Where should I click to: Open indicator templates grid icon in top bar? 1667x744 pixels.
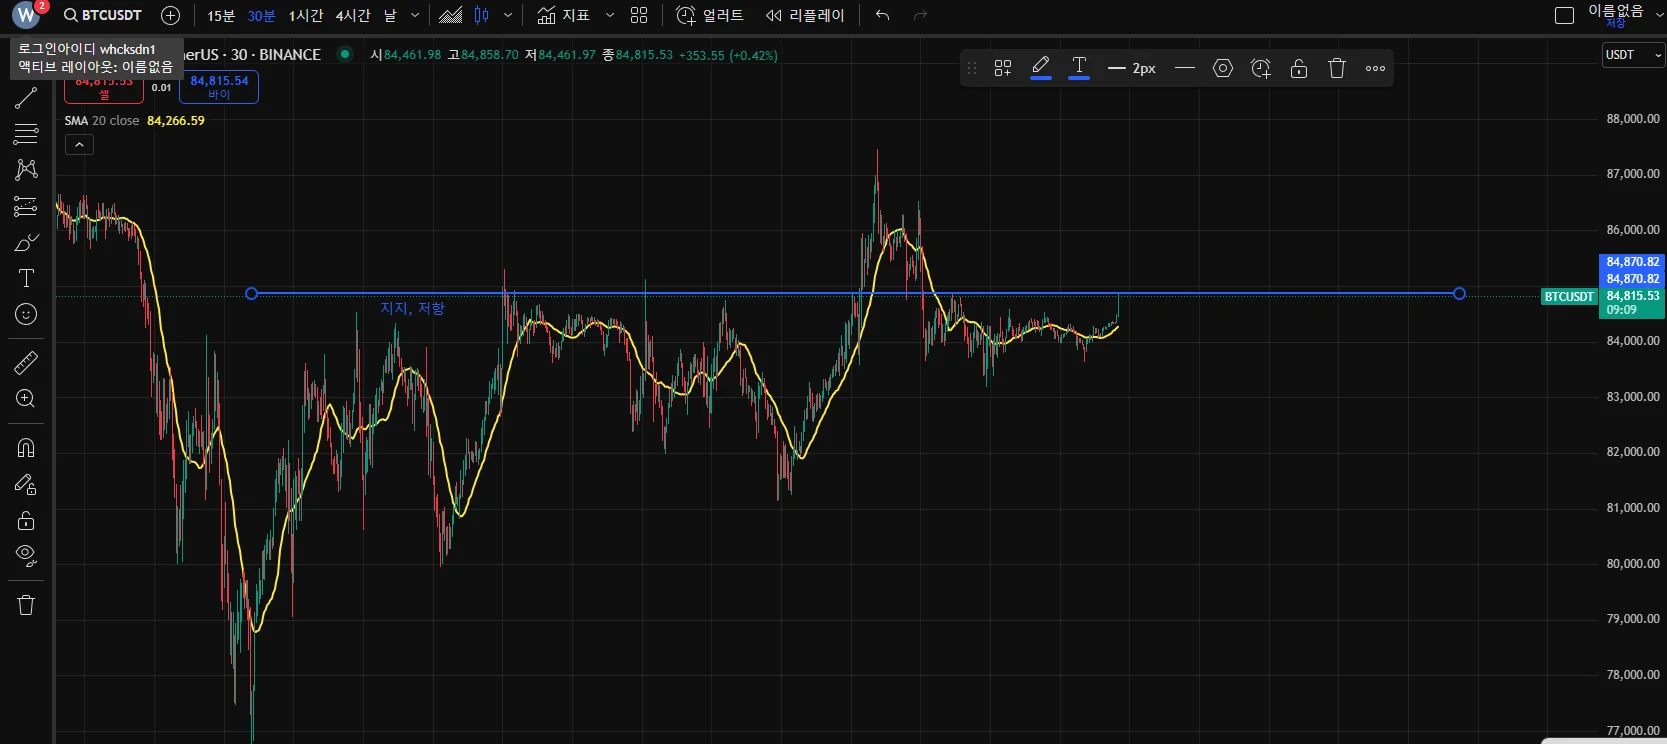[639, 16]
